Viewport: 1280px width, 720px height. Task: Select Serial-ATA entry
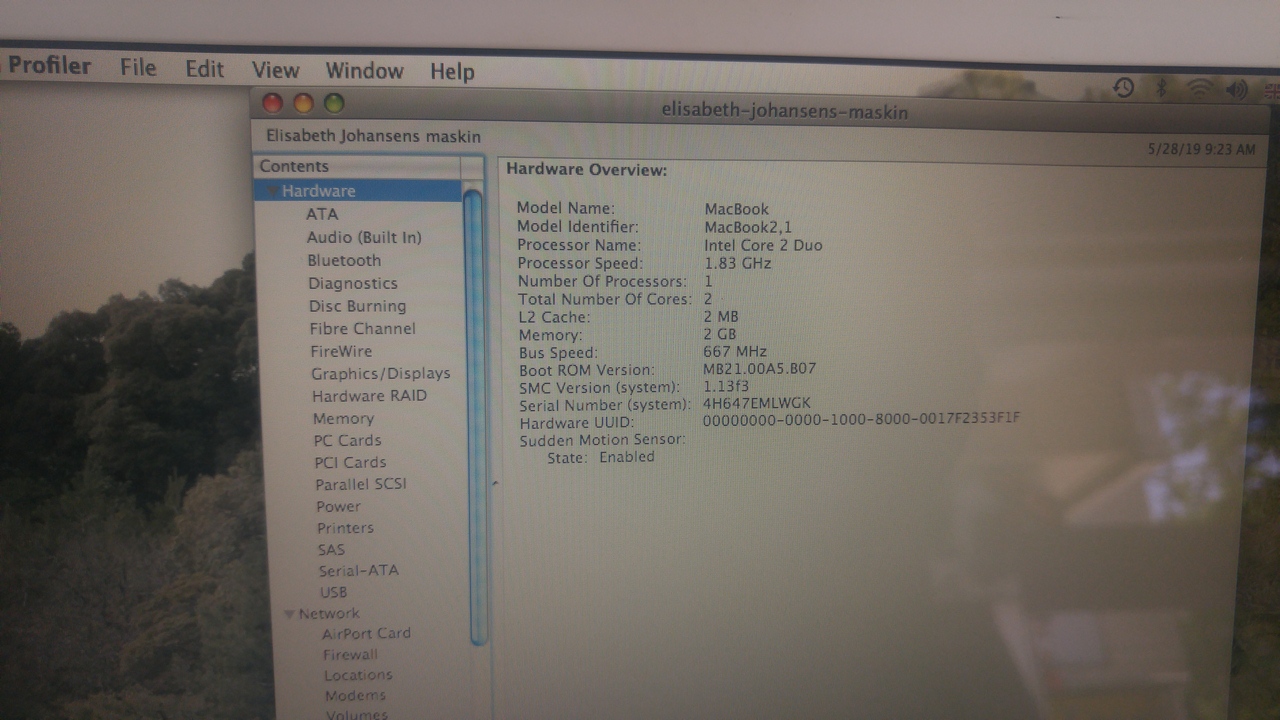[358, 571]
